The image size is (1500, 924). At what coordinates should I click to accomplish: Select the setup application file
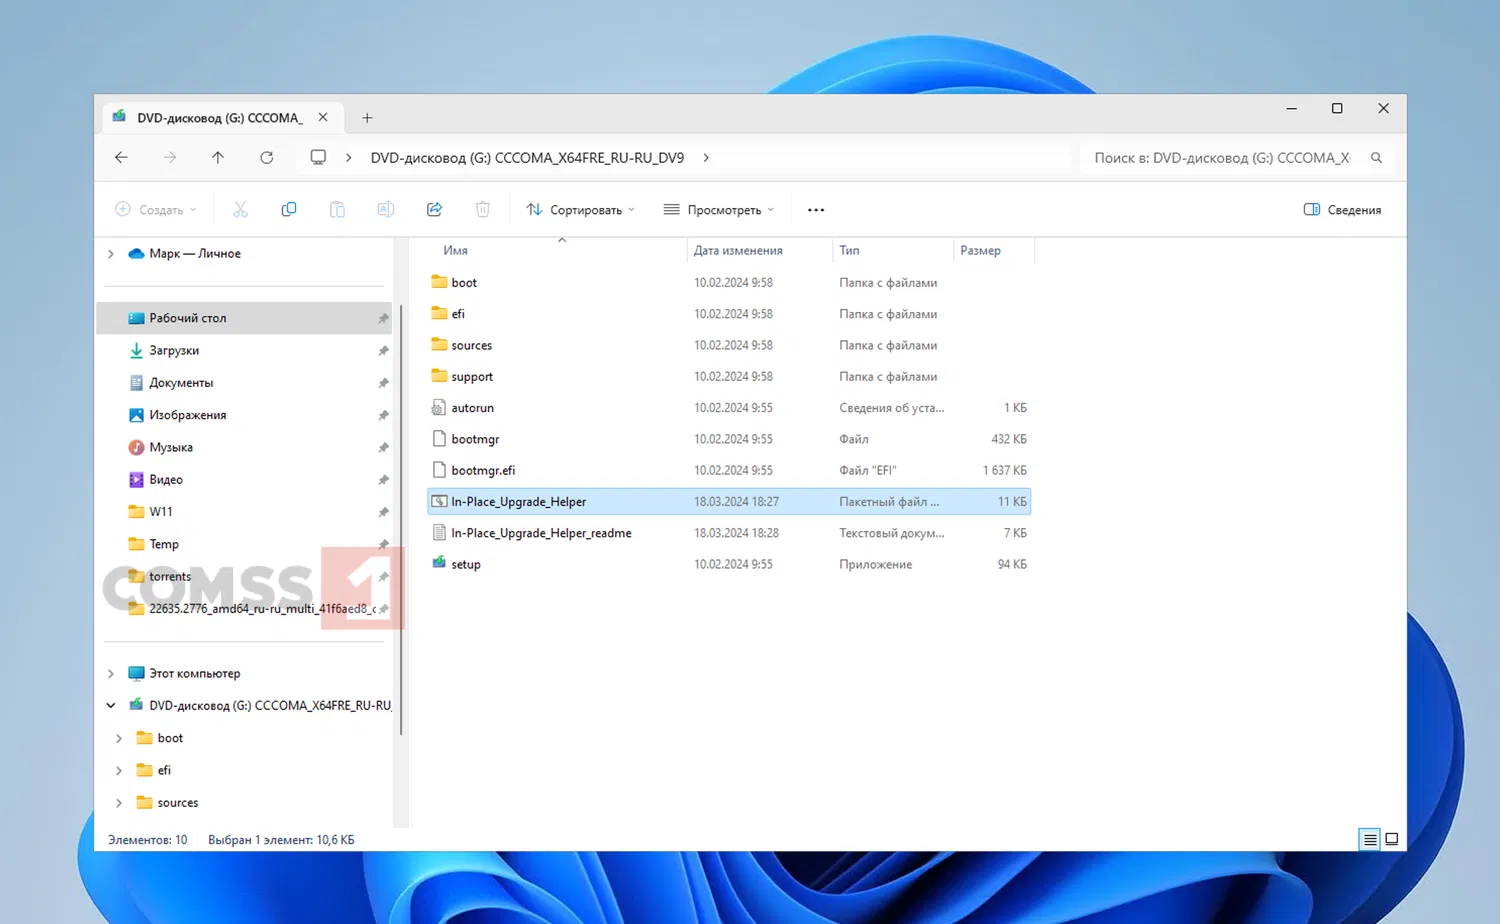click(x=729, y=564)
